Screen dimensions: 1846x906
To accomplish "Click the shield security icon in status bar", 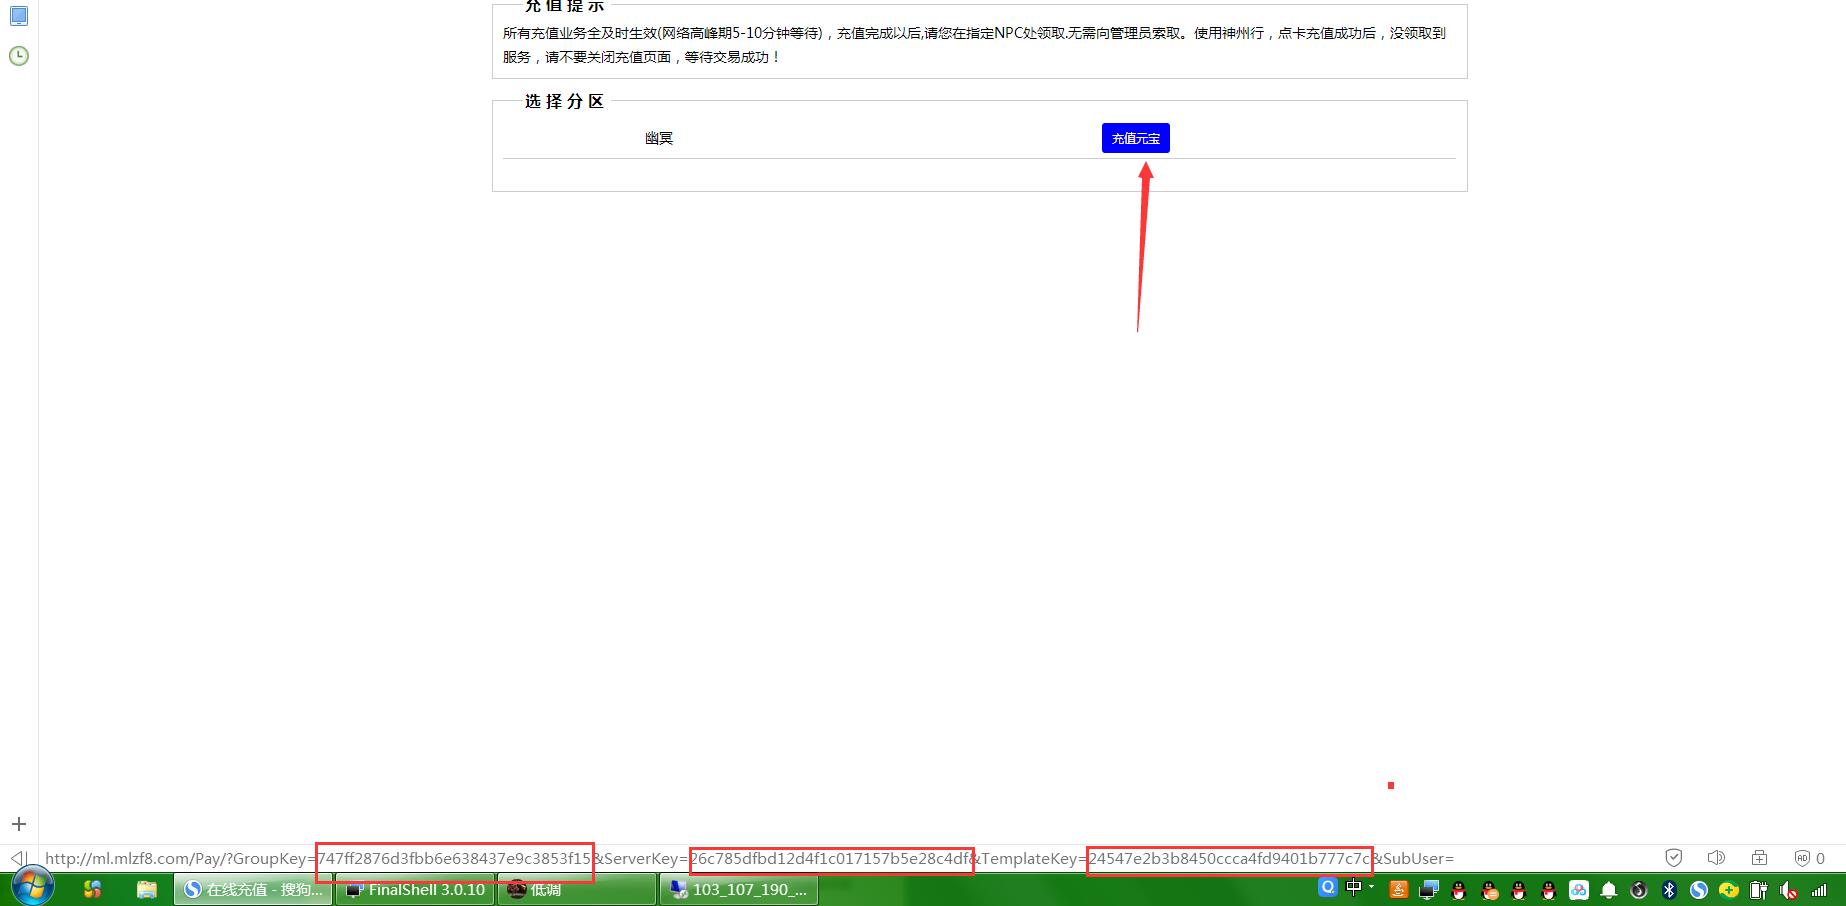I will 1673,858.
